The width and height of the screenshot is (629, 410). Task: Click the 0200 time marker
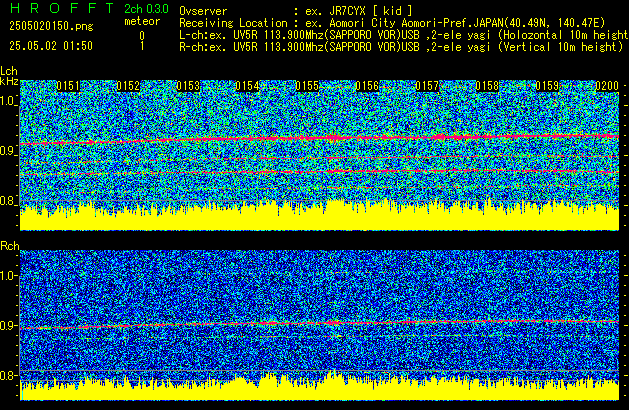point(607,86)
